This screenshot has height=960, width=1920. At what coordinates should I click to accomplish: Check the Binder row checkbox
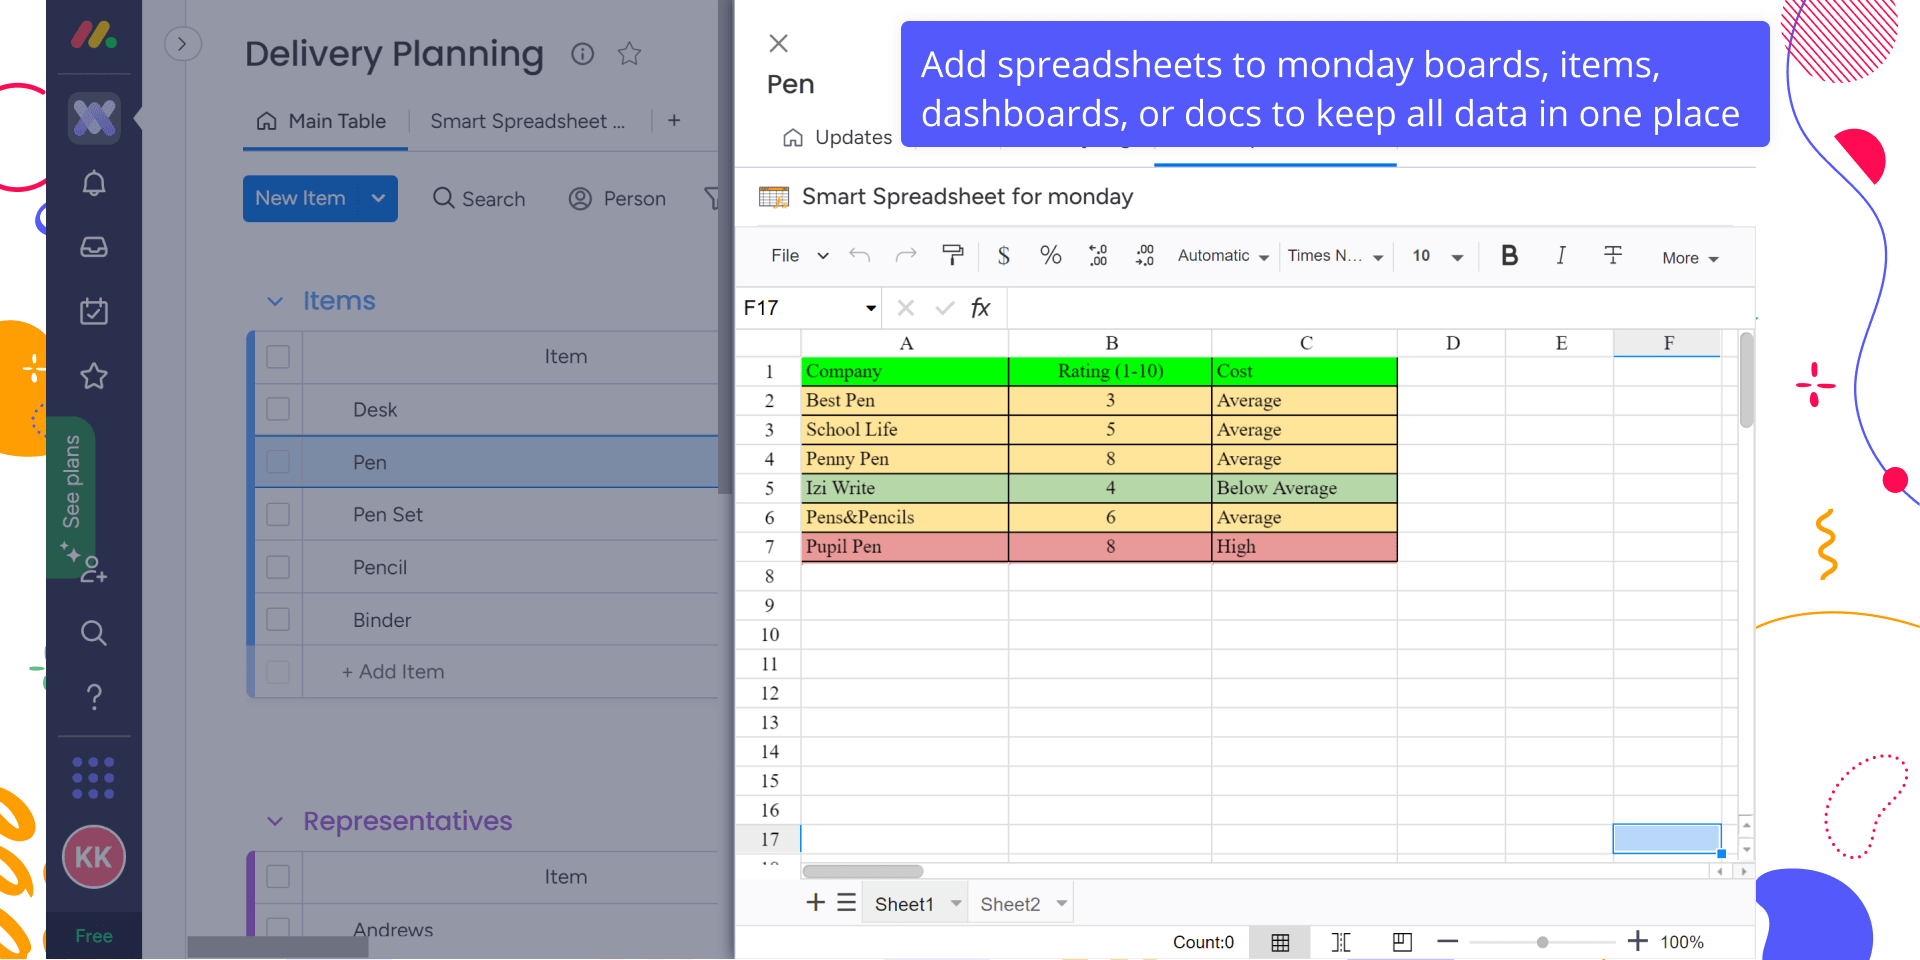click(x=278, y=620)
